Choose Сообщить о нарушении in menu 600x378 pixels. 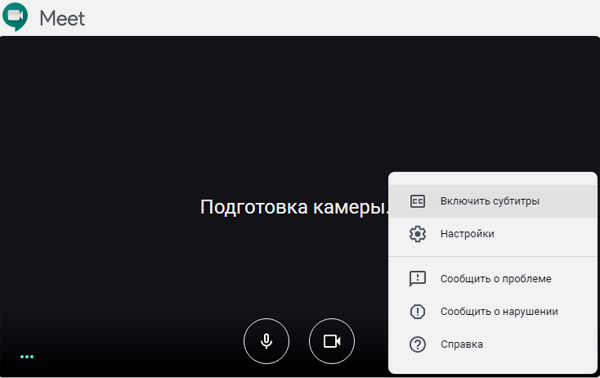[493, 311]
